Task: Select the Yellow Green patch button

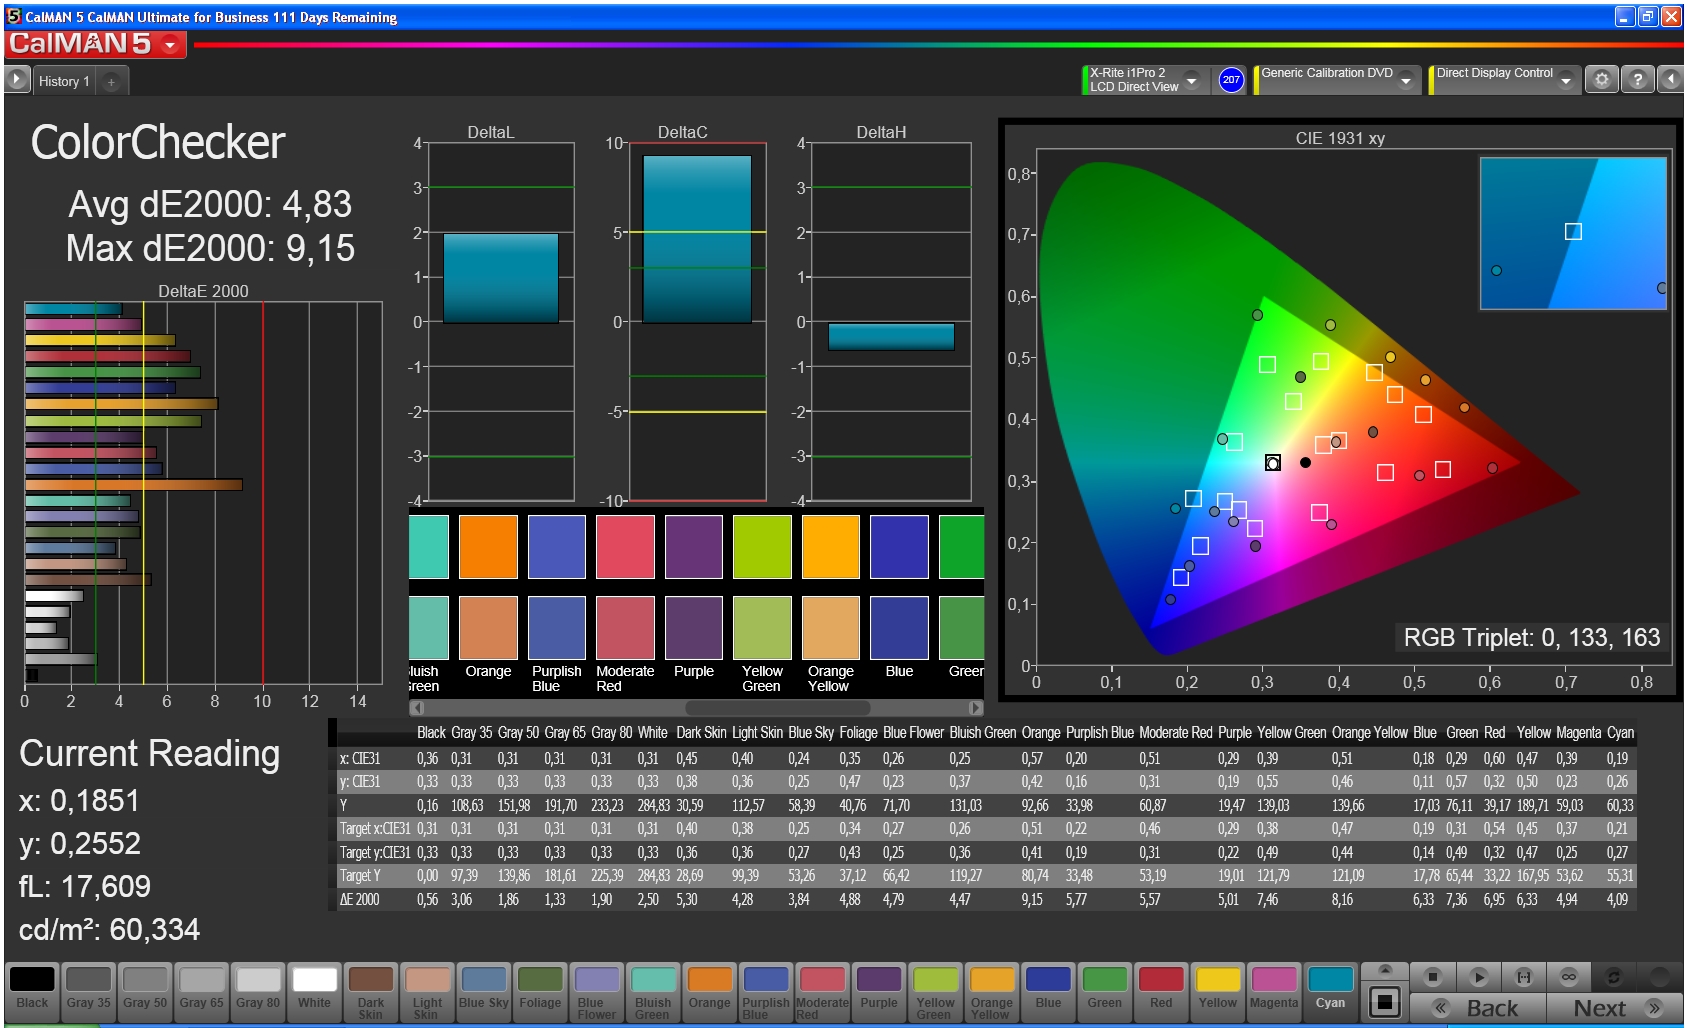Action: [935, 992]
